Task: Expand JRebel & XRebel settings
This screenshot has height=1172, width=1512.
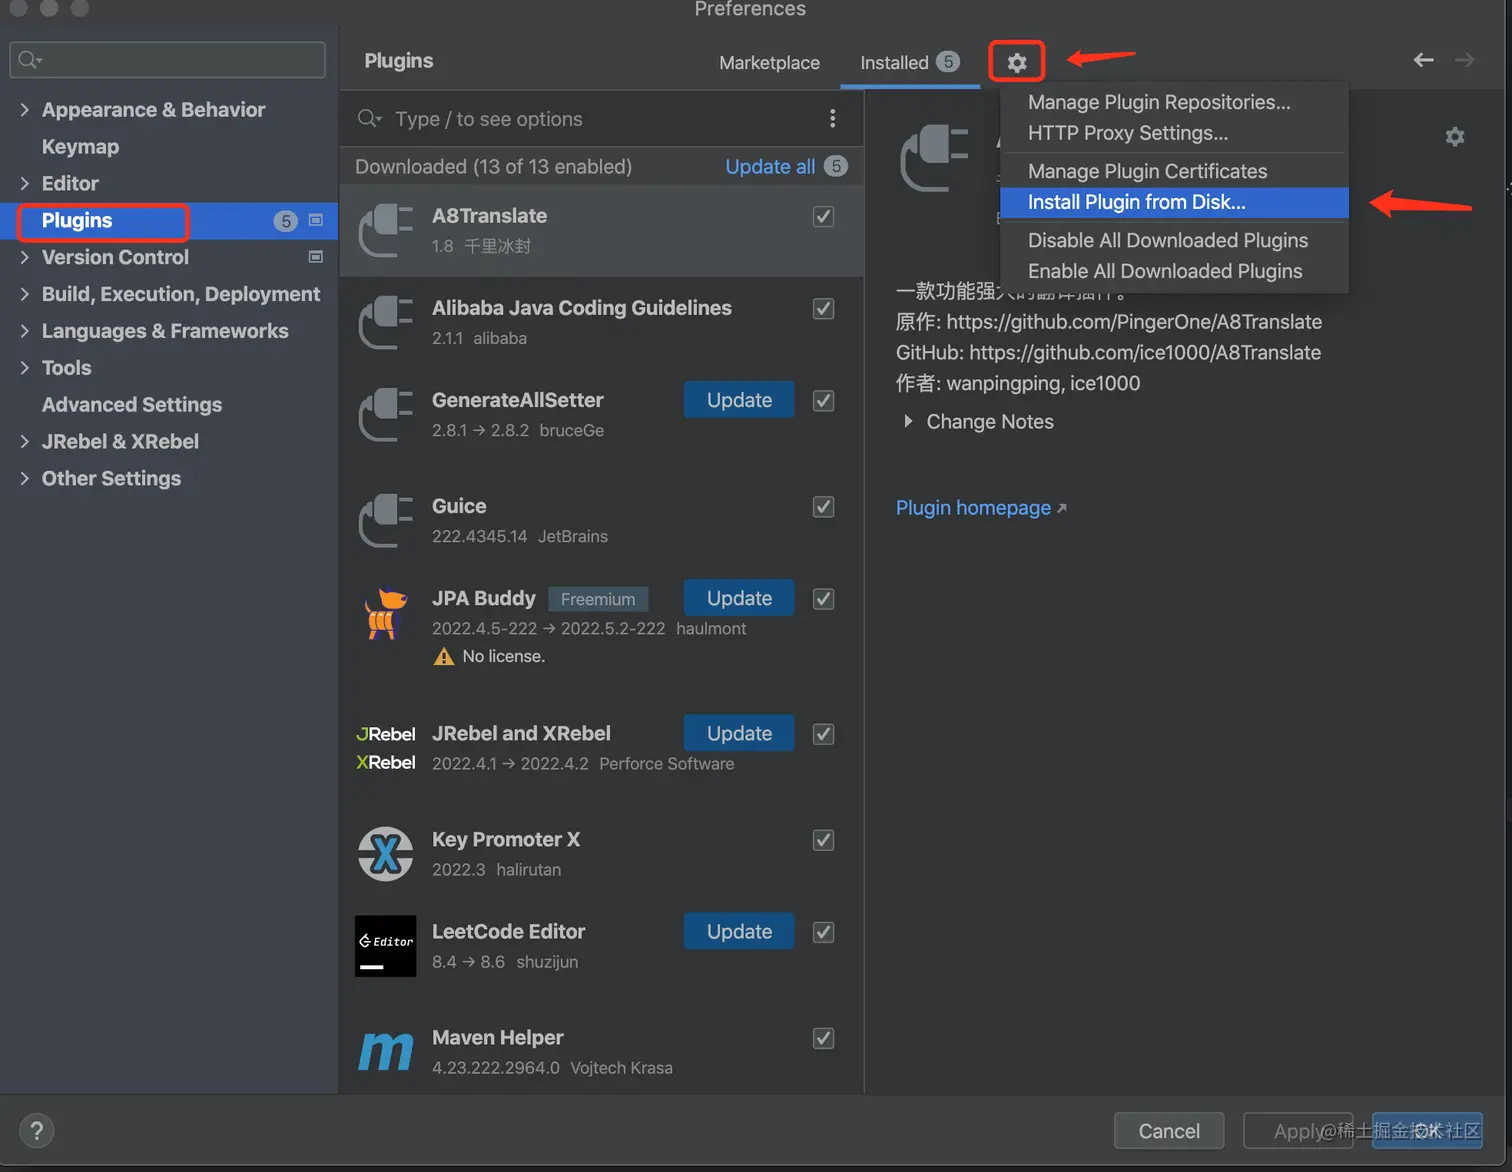Action: pos(24,441)
